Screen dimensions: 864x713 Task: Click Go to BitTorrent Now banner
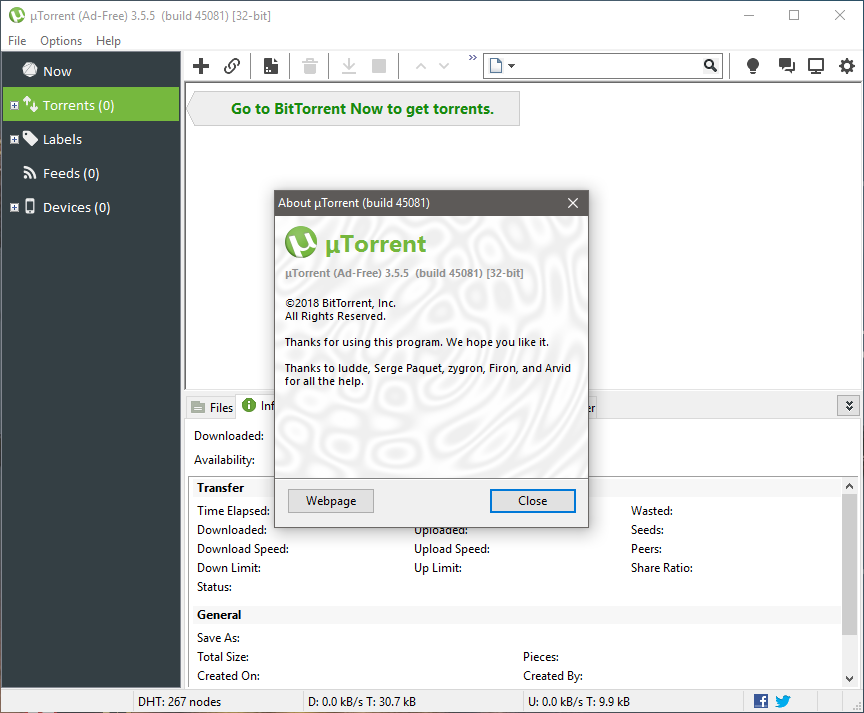click(x=353, y=109)
